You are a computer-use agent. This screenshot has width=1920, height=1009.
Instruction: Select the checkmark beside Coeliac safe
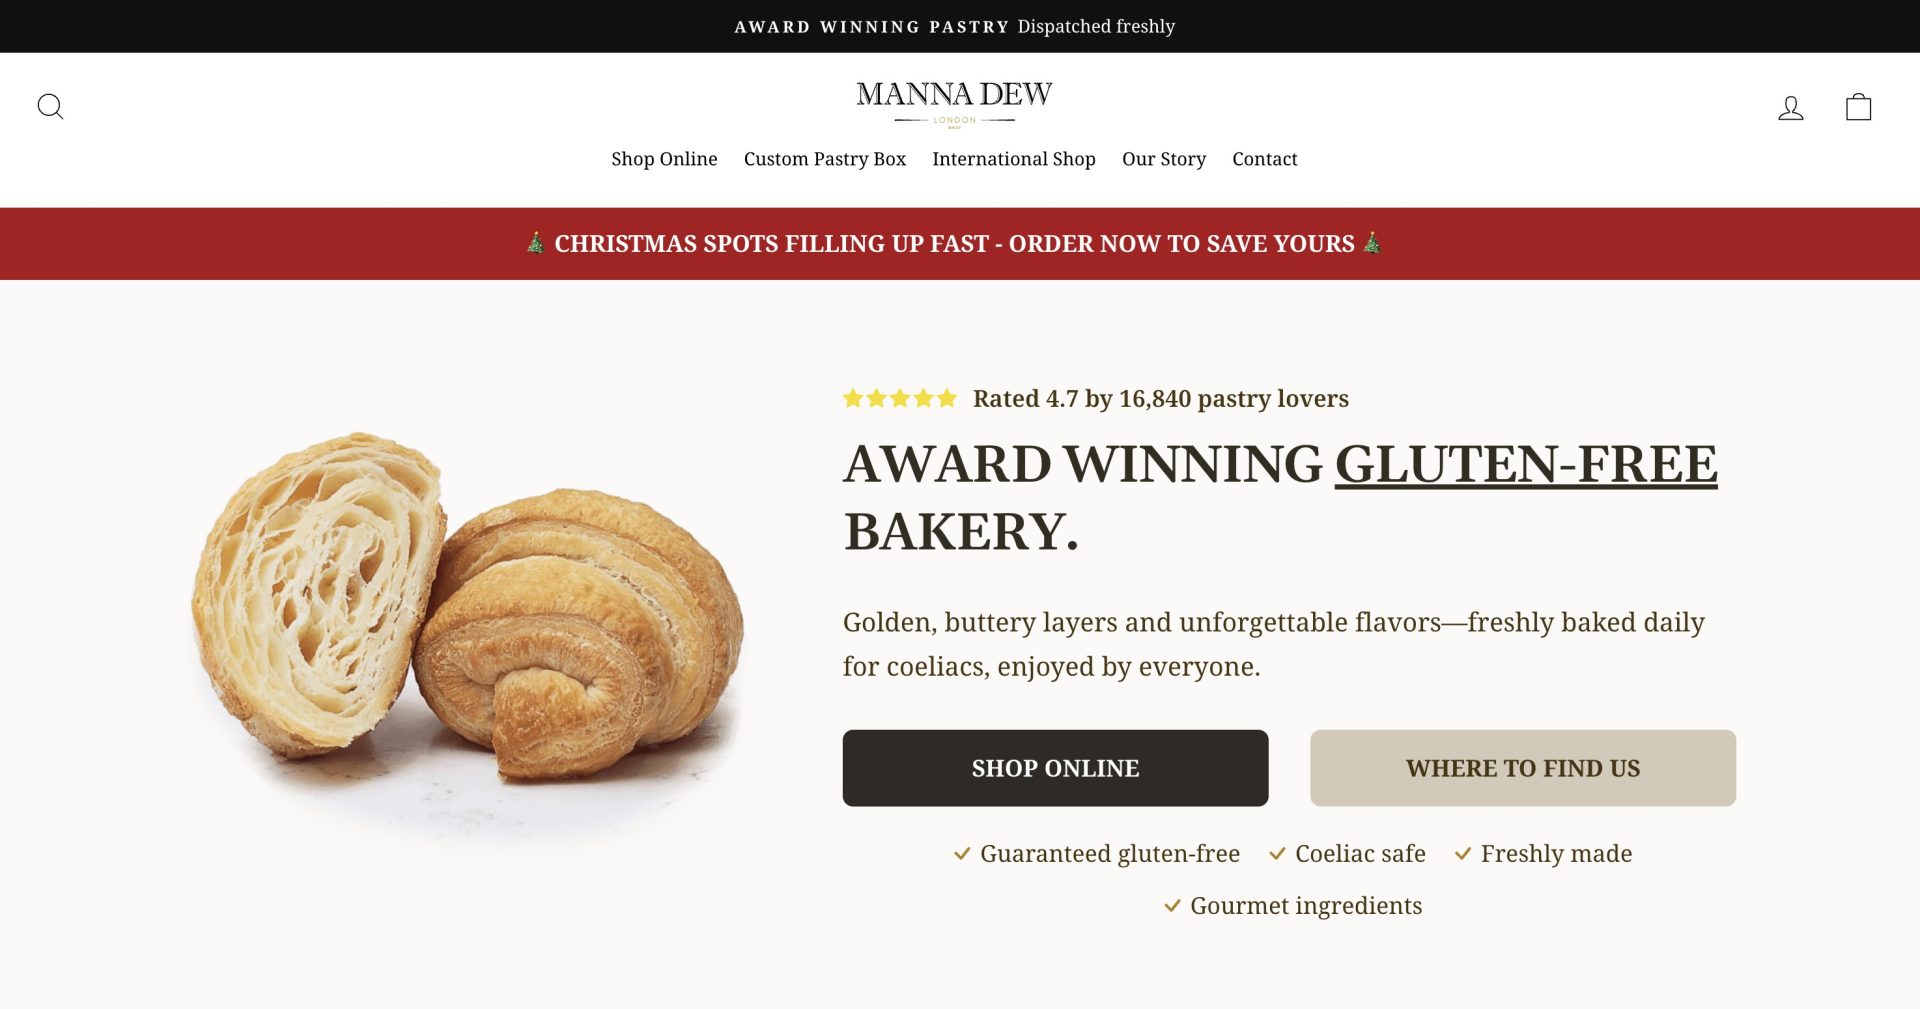tap(1277, 854)
